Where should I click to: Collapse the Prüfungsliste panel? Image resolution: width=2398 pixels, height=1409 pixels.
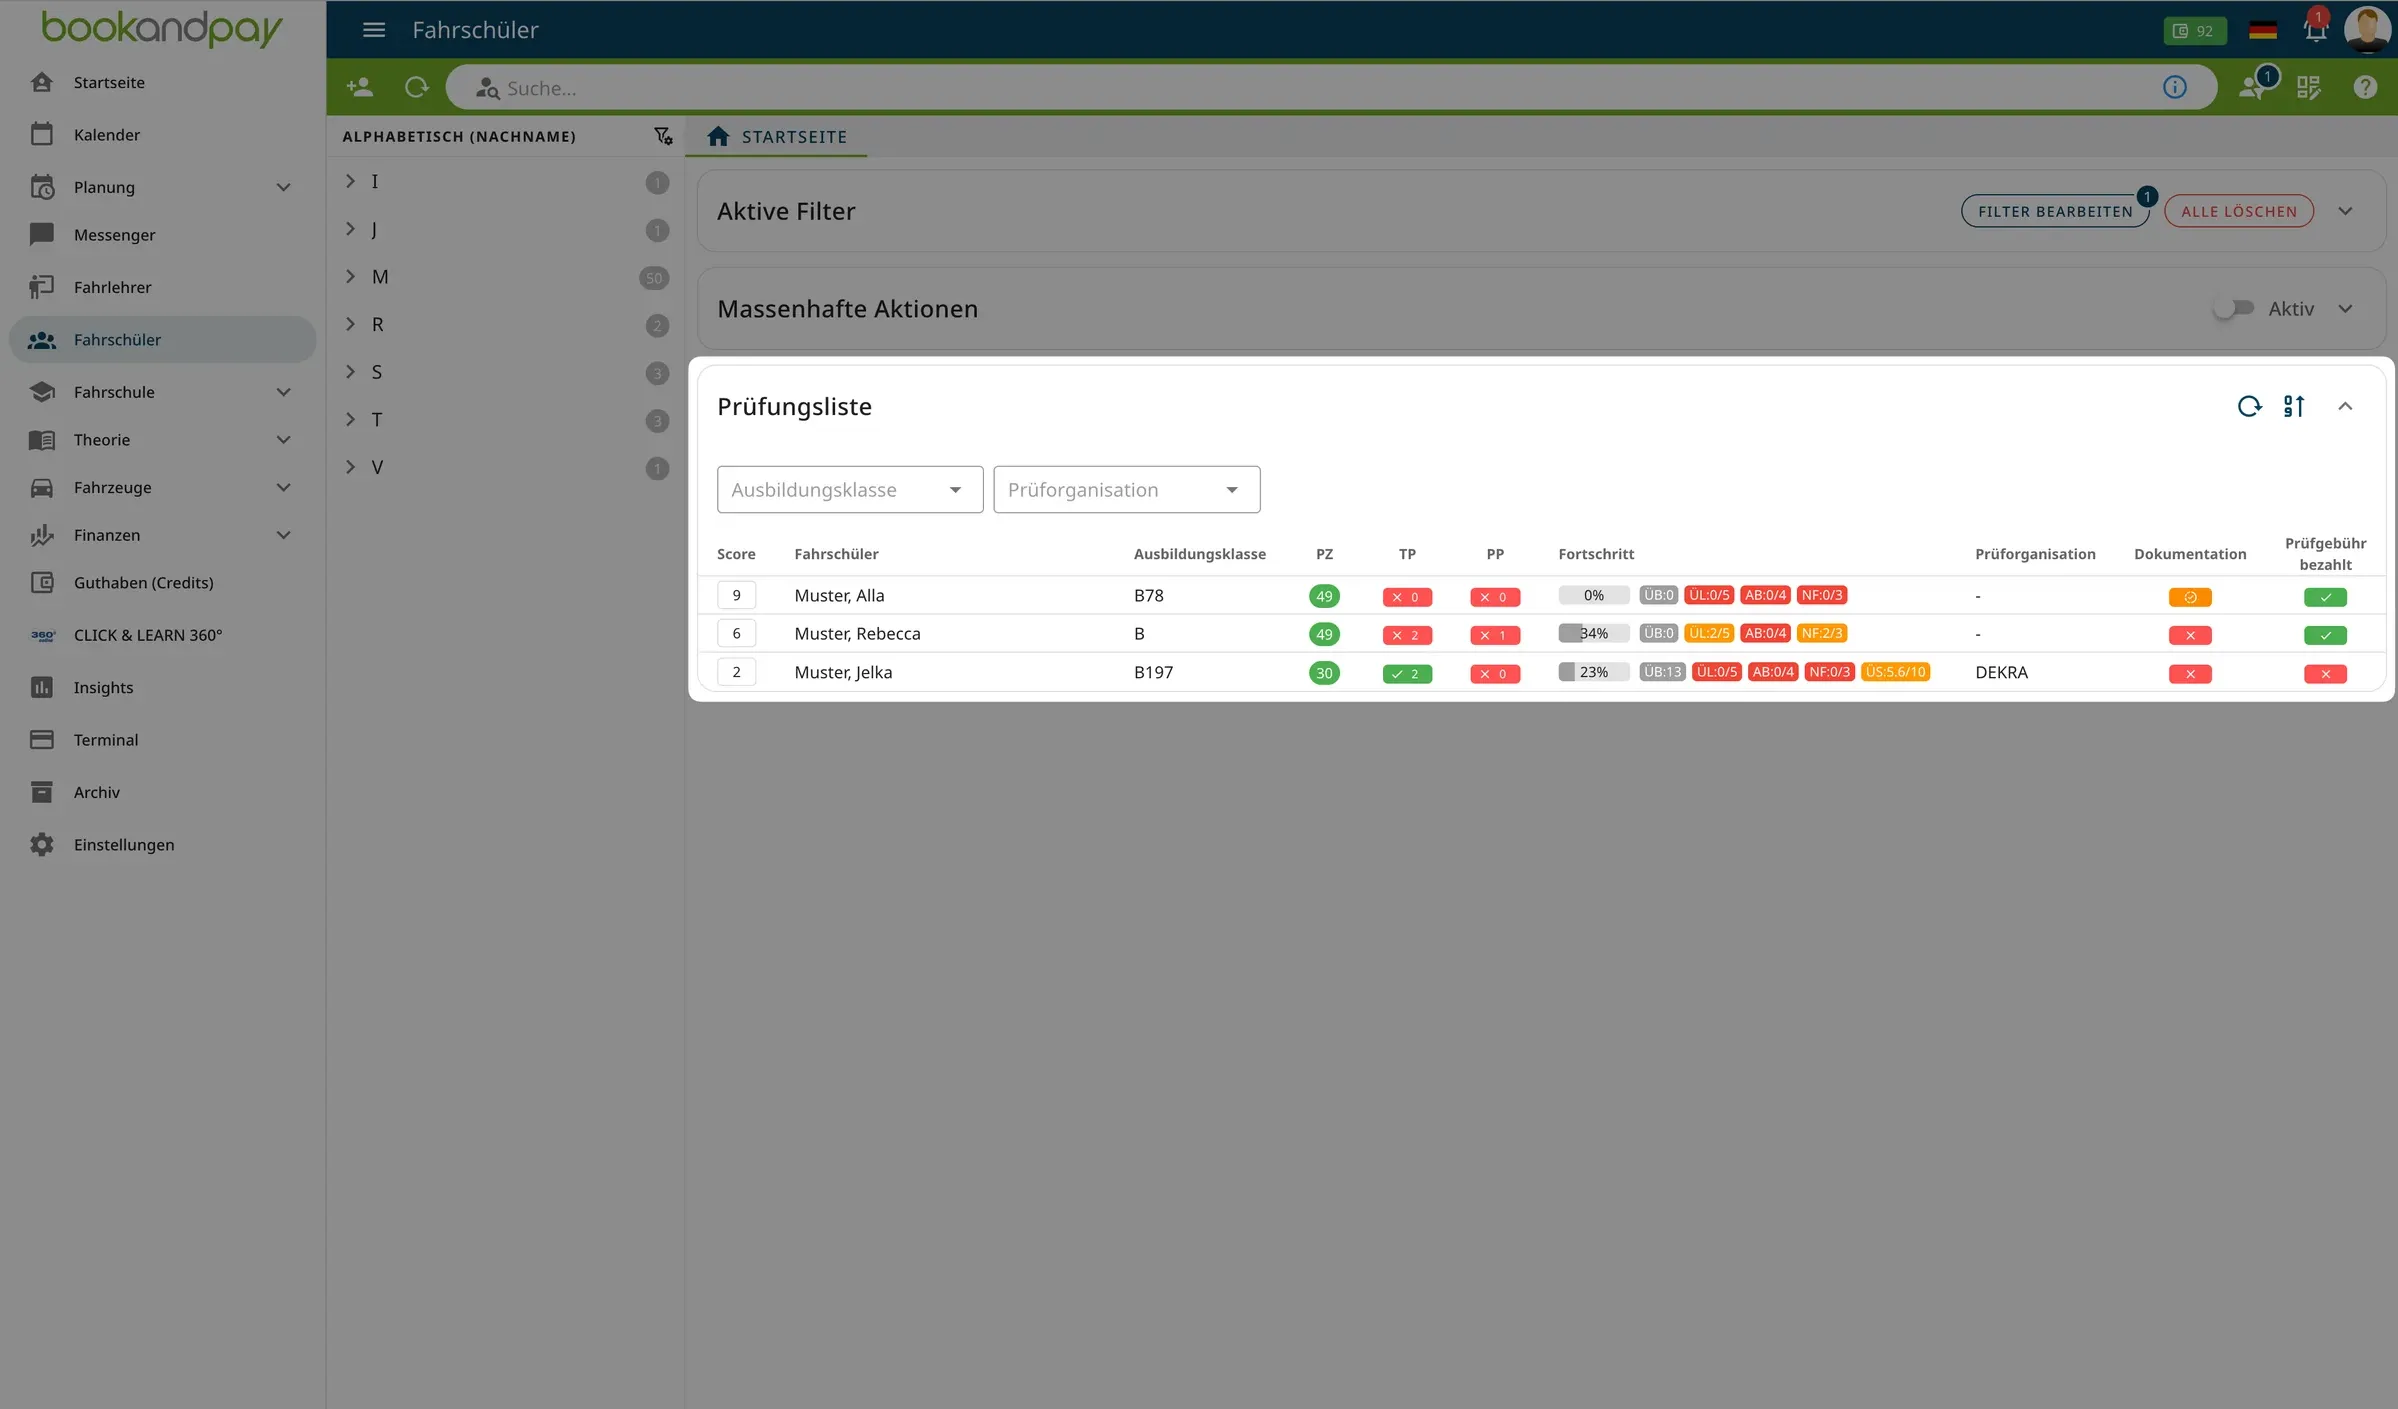tap(2345, 406)
